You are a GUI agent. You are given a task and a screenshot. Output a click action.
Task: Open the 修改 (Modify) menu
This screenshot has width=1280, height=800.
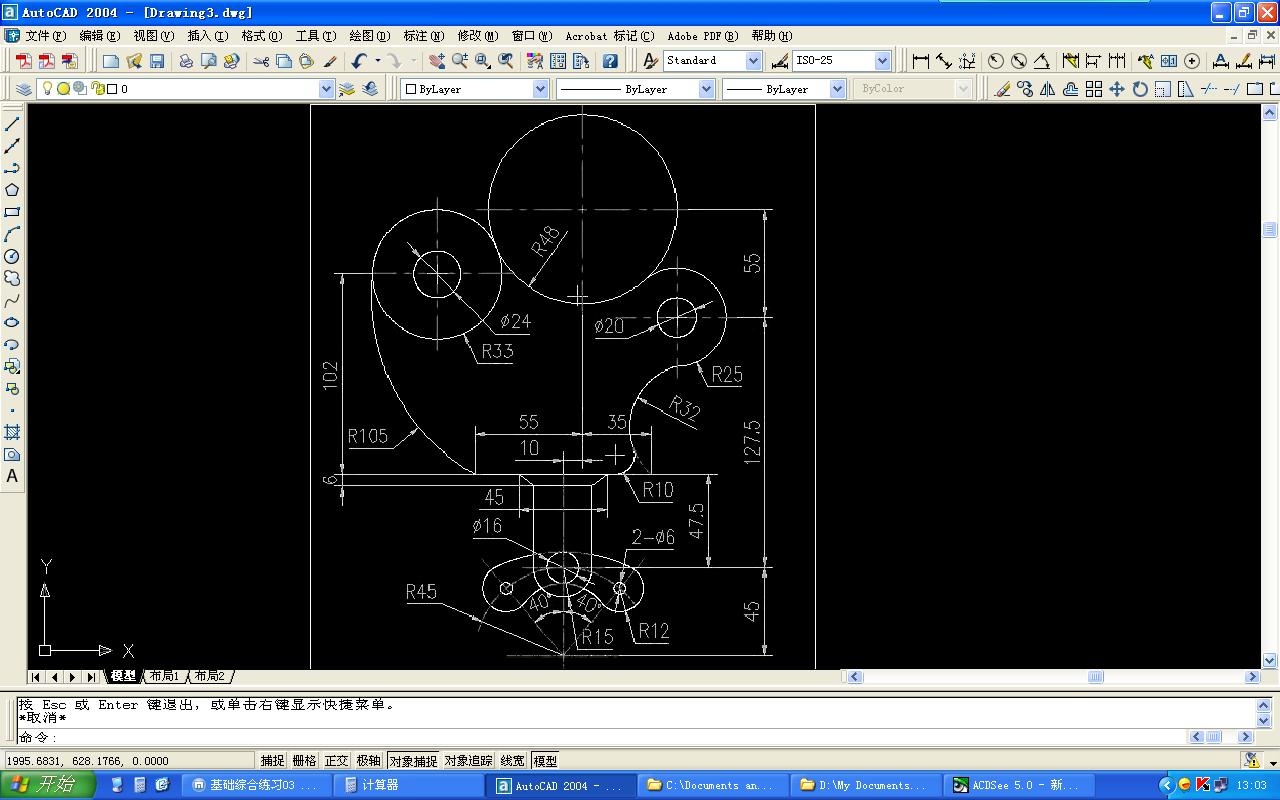tap(477, 36)
